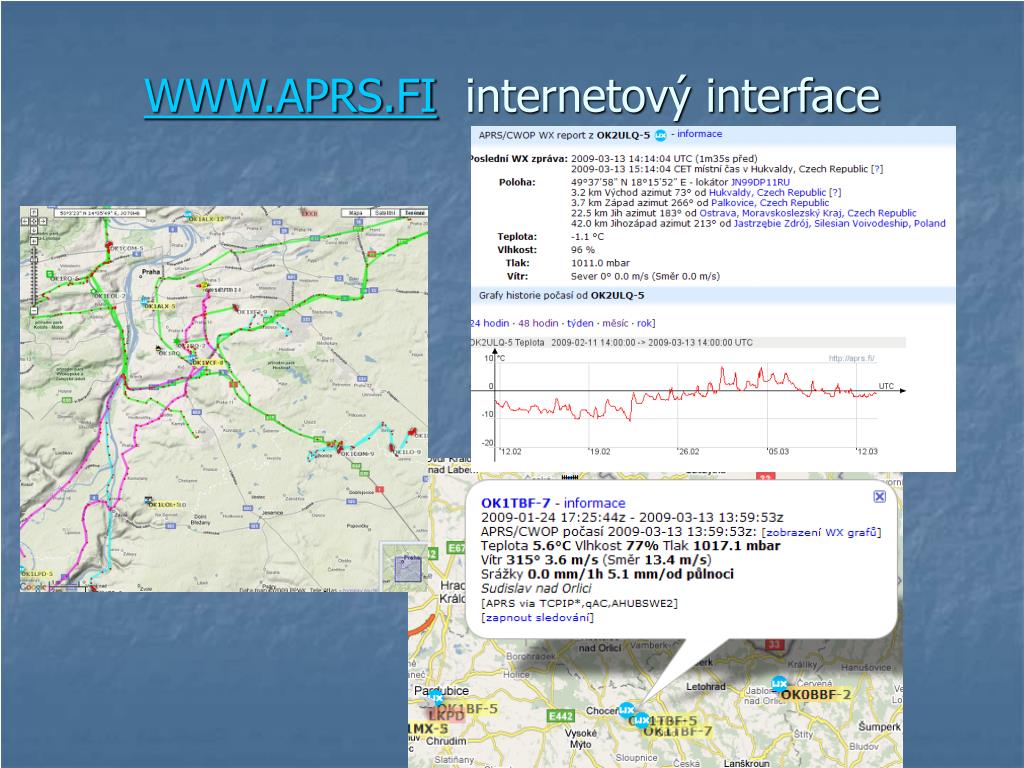
Task: Close the OK1TBF-7 info balloon
Action: 880,497
